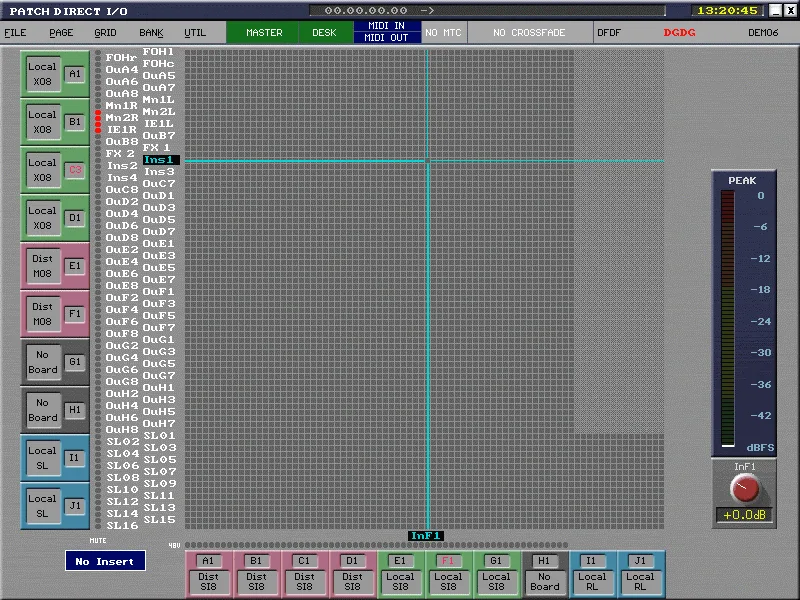Toggle mute dot beside Mn2R output

pyautogui.click(x=98, y=118)
